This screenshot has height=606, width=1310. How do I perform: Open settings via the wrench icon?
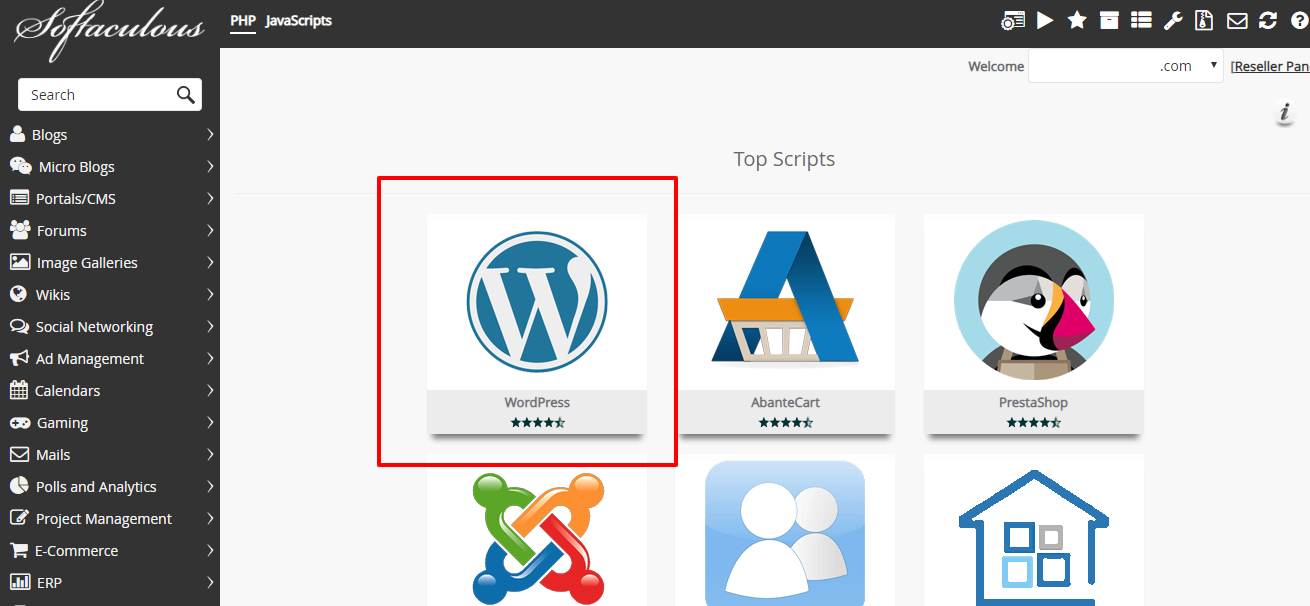[x=1173, y=20]
